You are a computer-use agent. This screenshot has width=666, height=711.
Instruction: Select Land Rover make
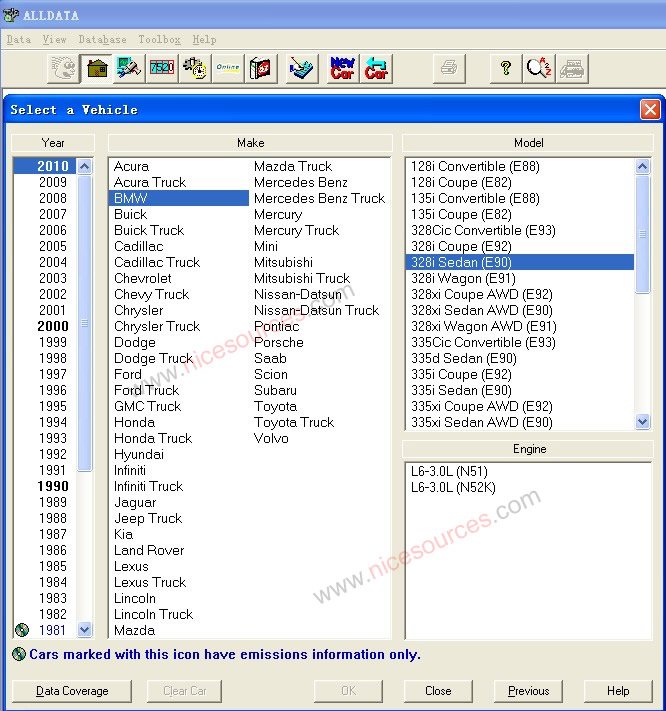click(149, 550)
